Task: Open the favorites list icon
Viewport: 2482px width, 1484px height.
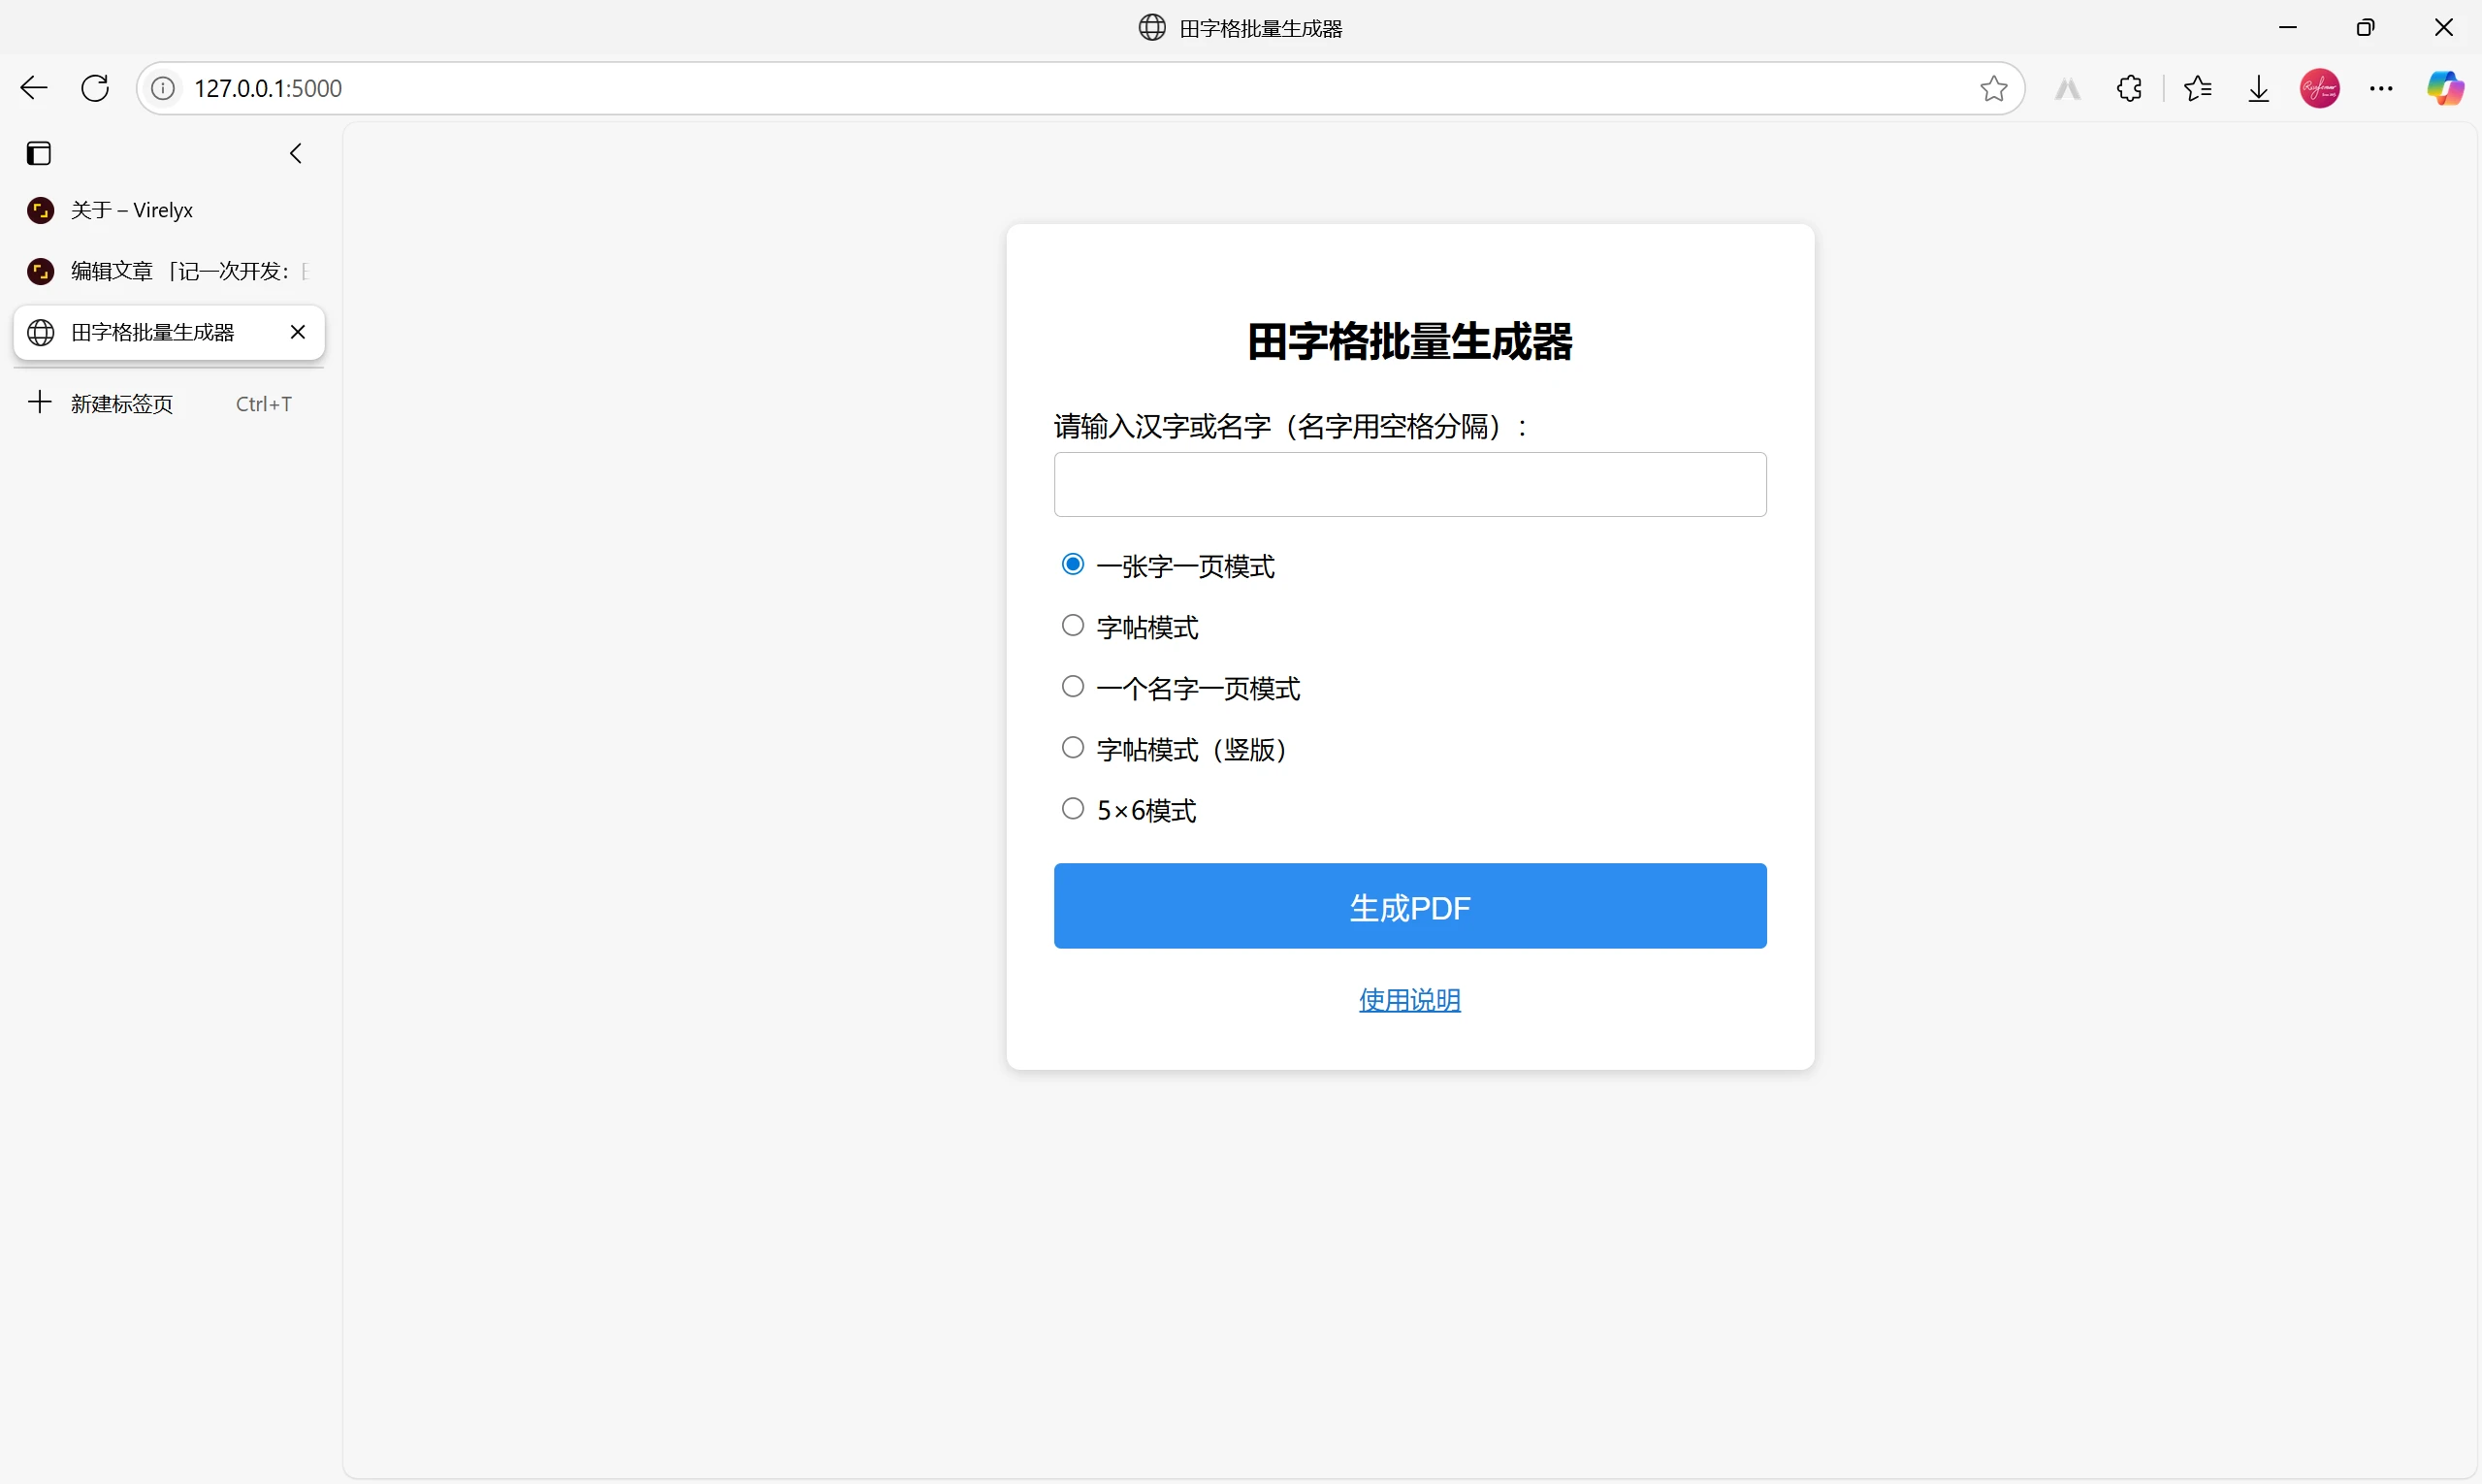Action: tap(2198, 88)
